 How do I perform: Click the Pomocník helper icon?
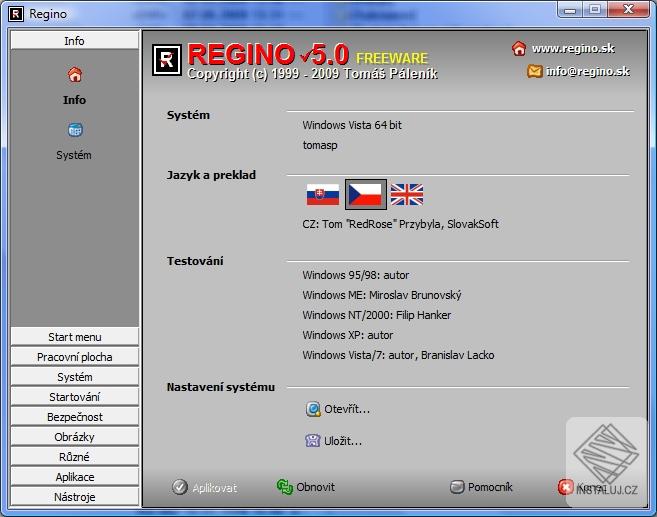(457, 487)
